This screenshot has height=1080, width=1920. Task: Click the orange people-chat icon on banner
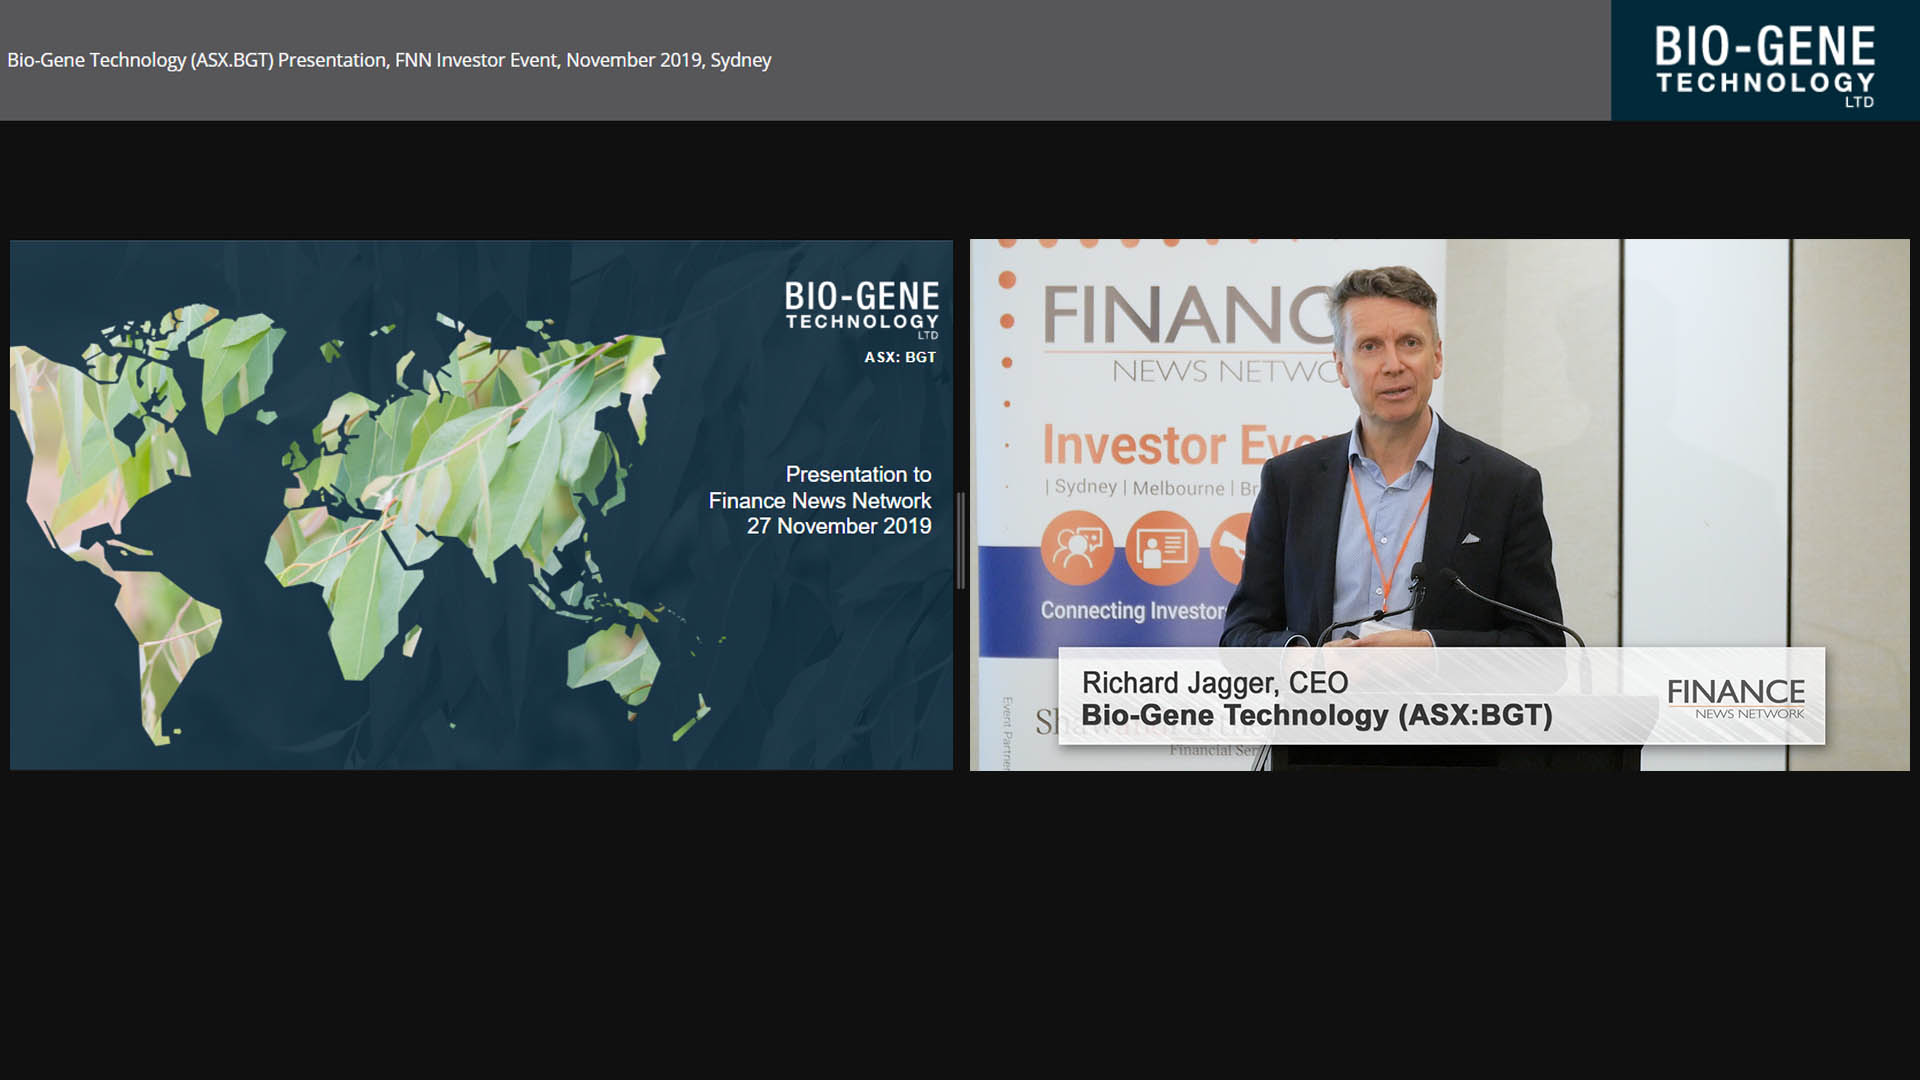(x=1077, y=547)
